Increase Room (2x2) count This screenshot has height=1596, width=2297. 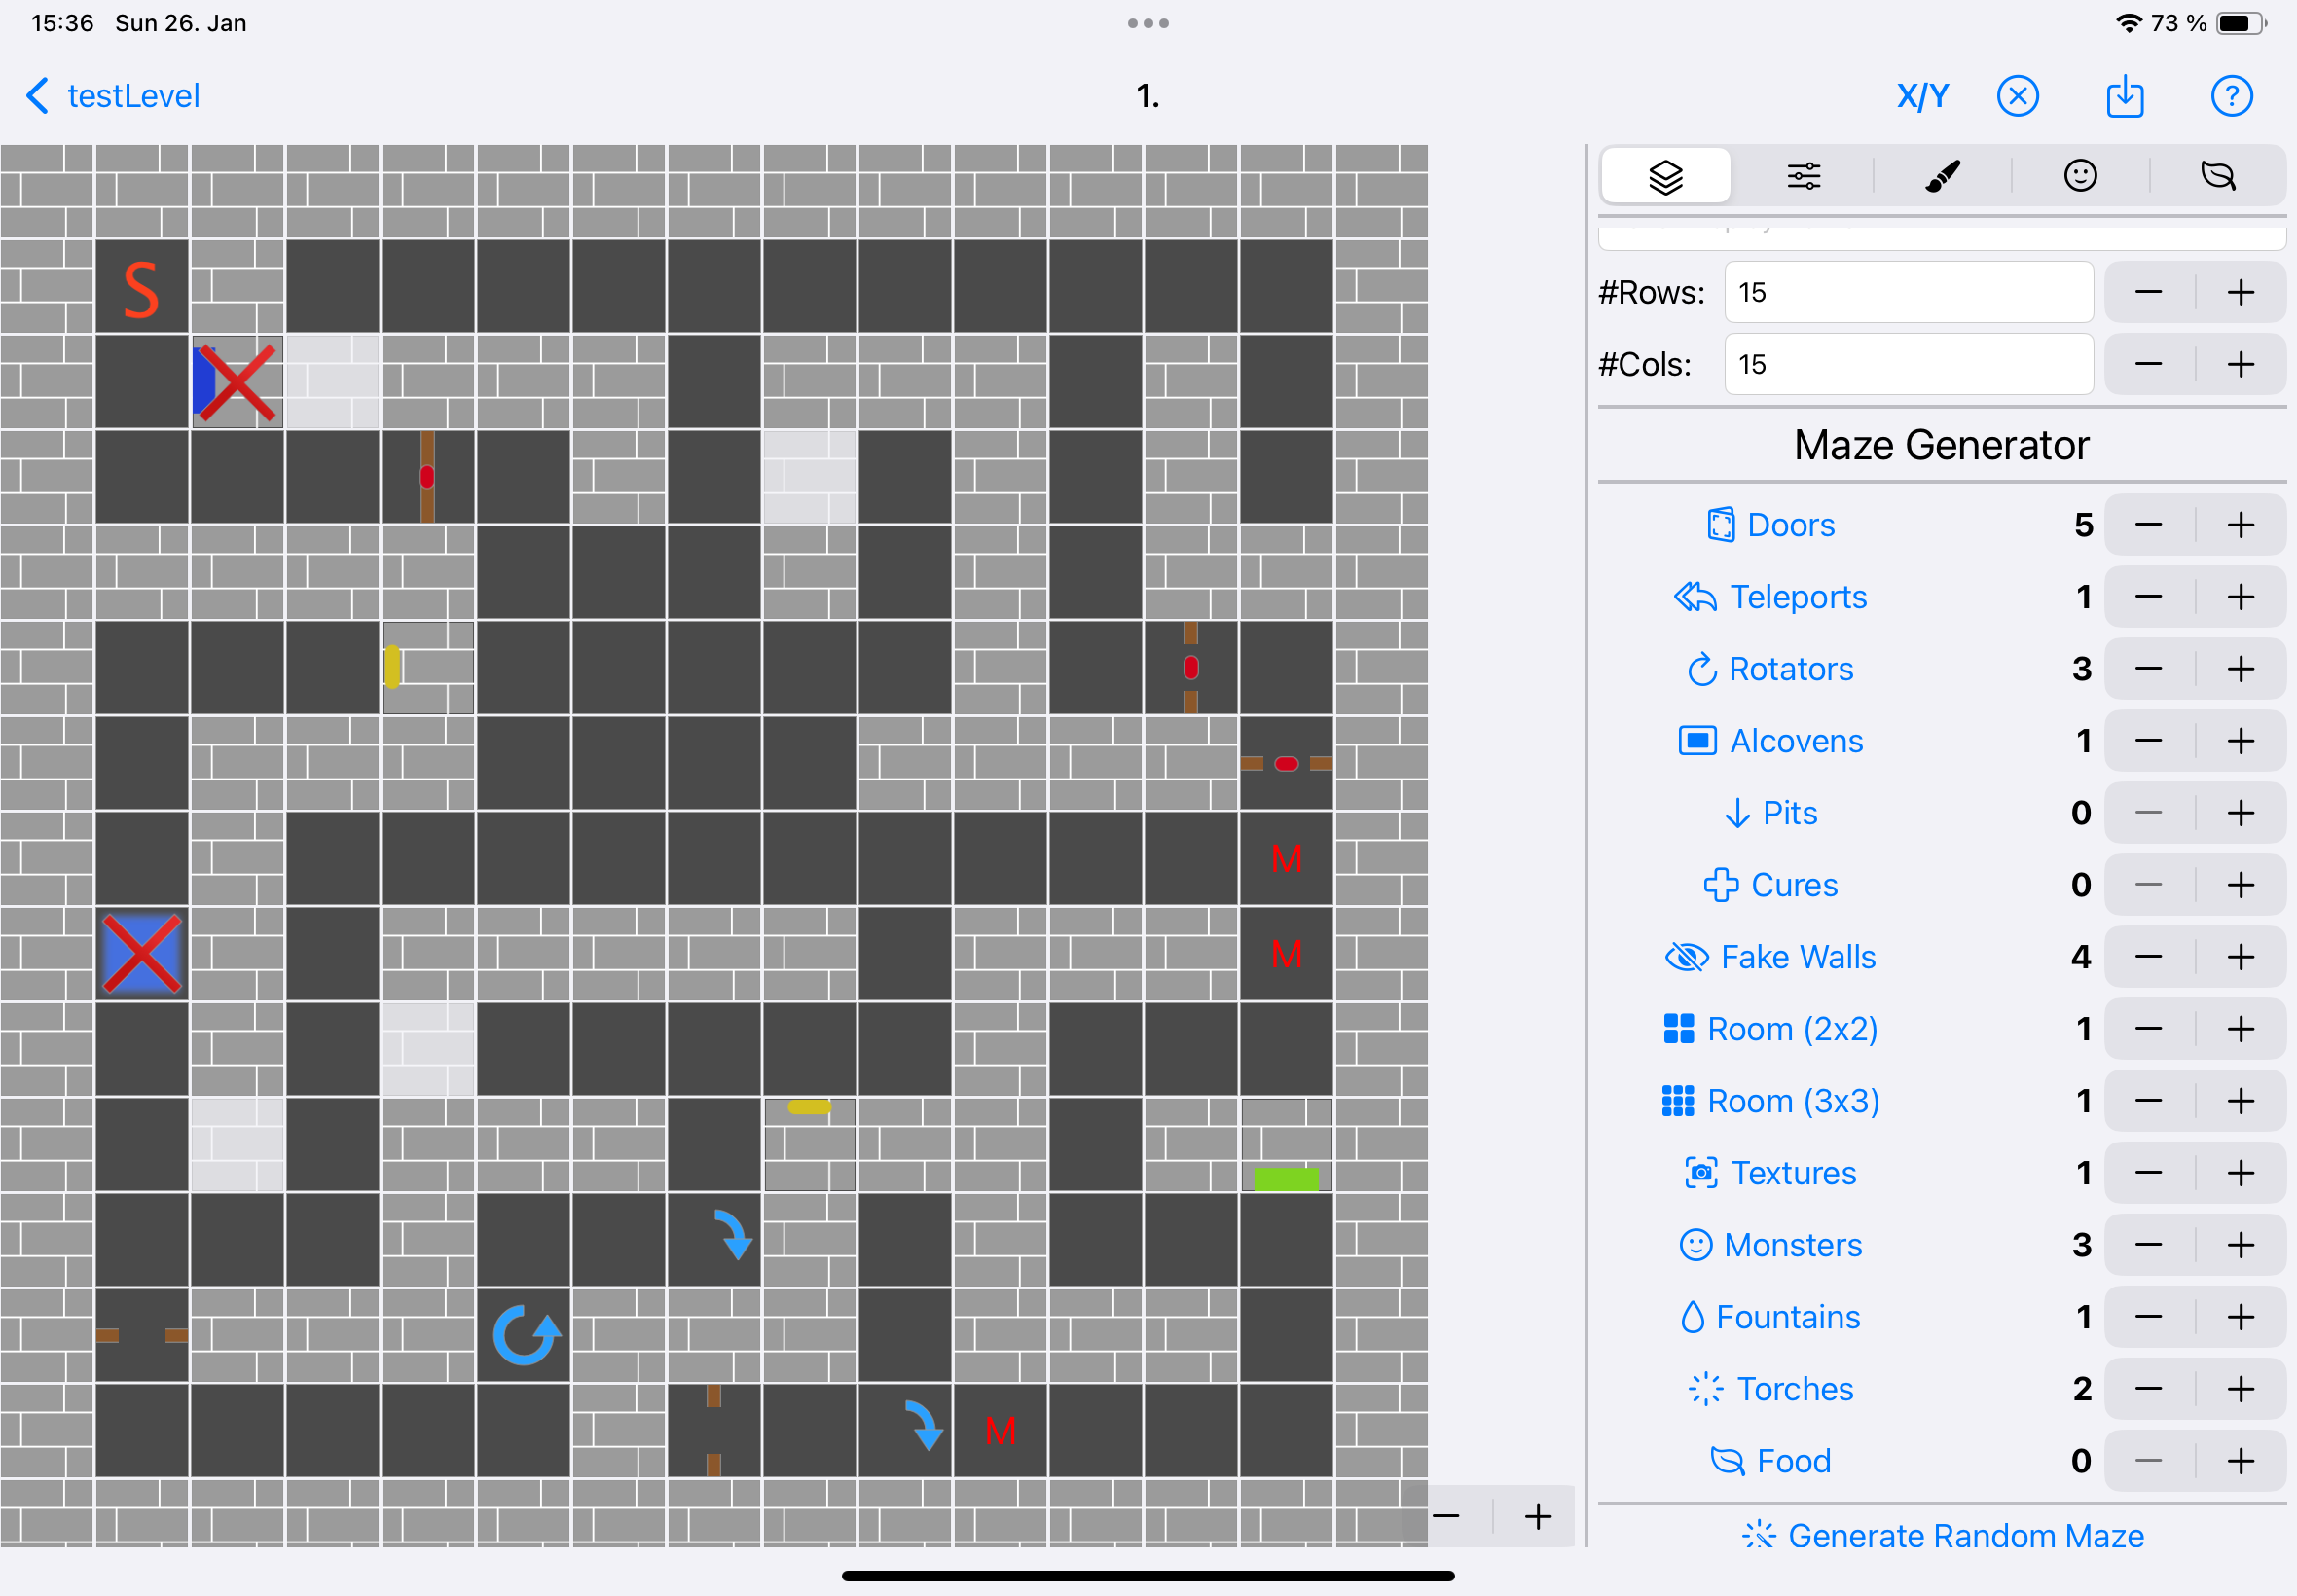coord(2241,1029)
